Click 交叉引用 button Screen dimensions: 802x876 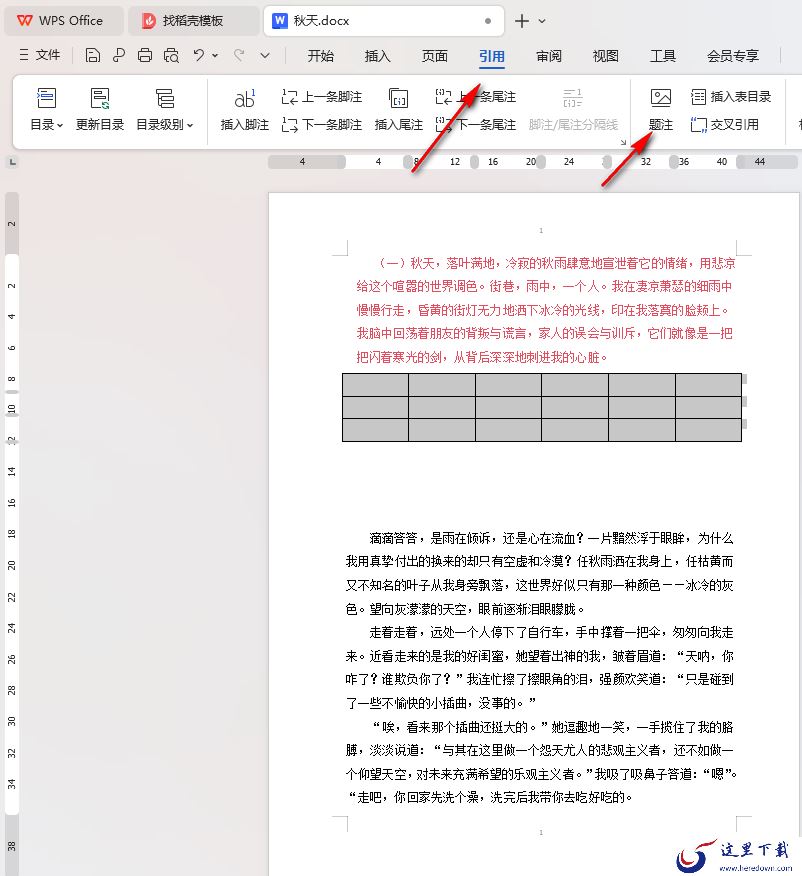[x=724, y=124]
